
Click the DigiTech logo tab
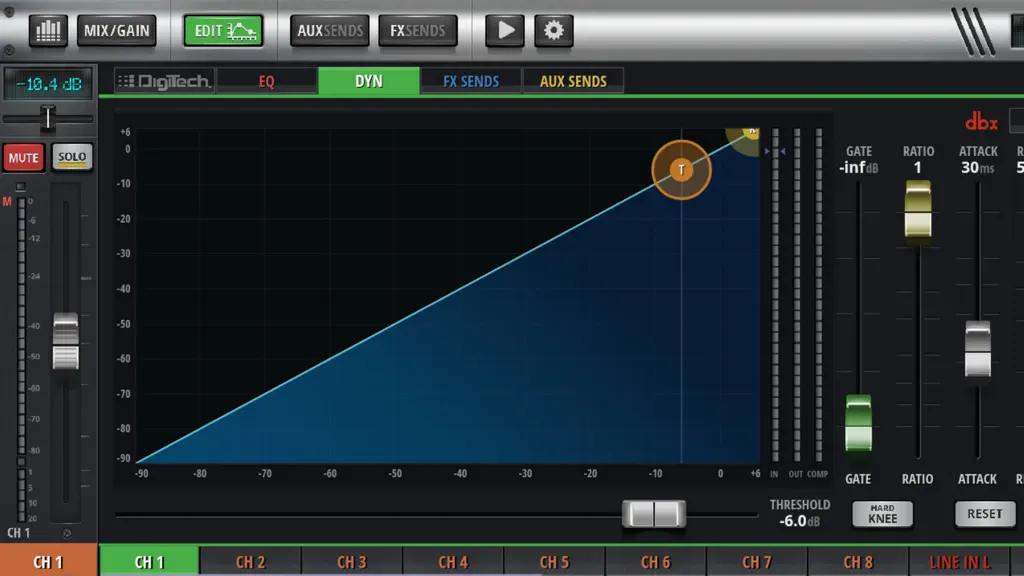coord(165,82)
